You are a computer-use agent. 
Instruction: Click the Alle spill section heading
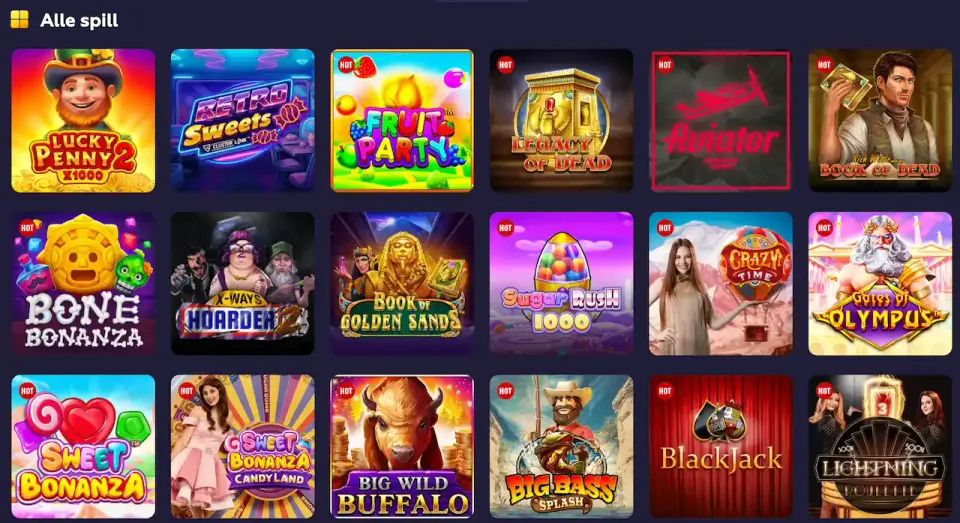click(79, 20)
